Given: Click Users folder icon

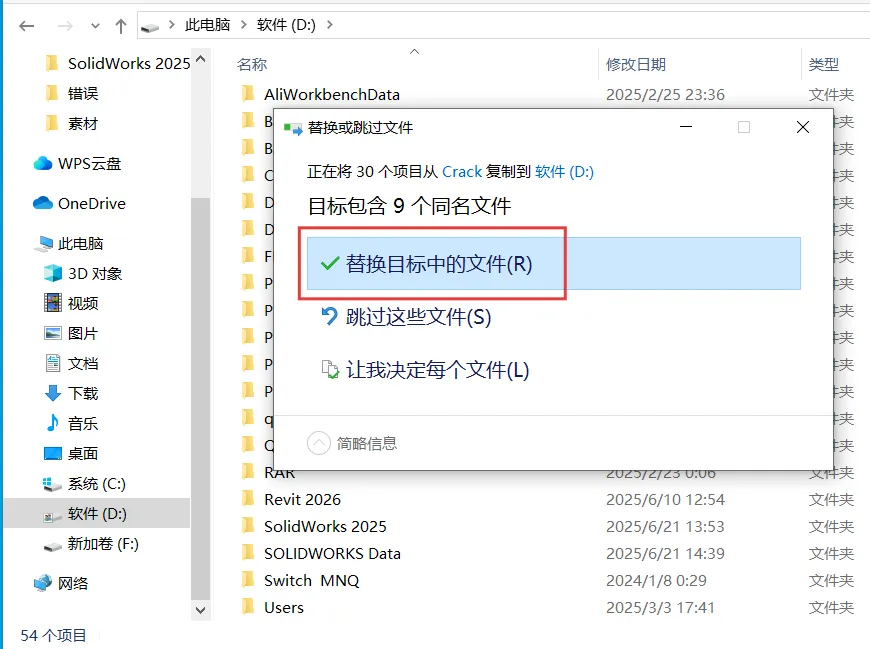Looking at the screenshot, I should coord(249,607).
